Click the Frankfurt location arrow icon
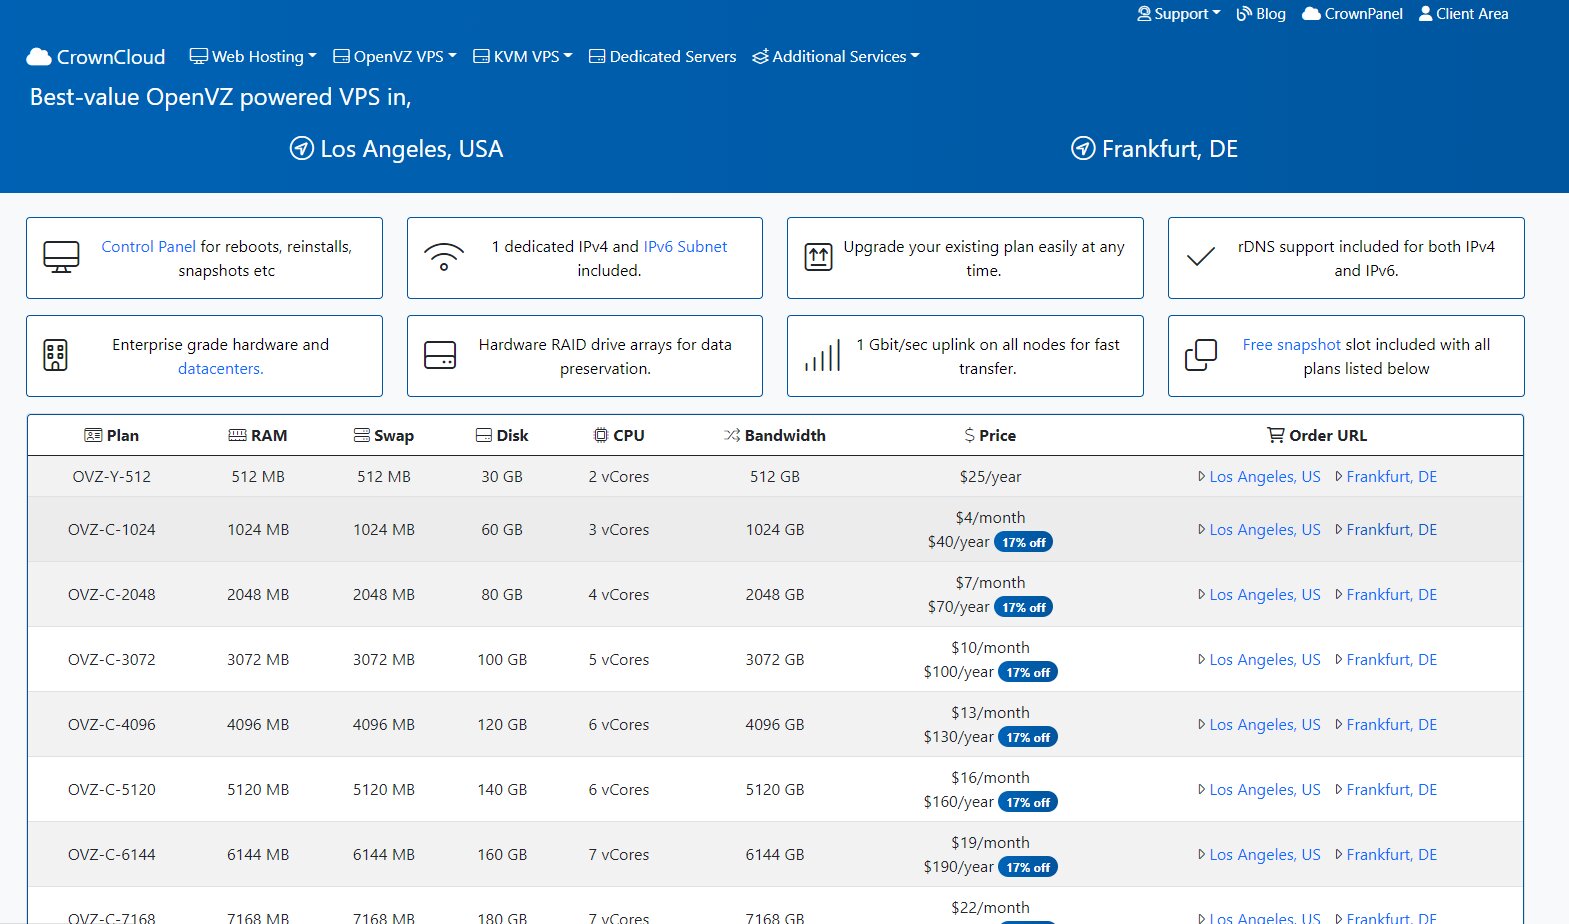 coord(1083,149)
